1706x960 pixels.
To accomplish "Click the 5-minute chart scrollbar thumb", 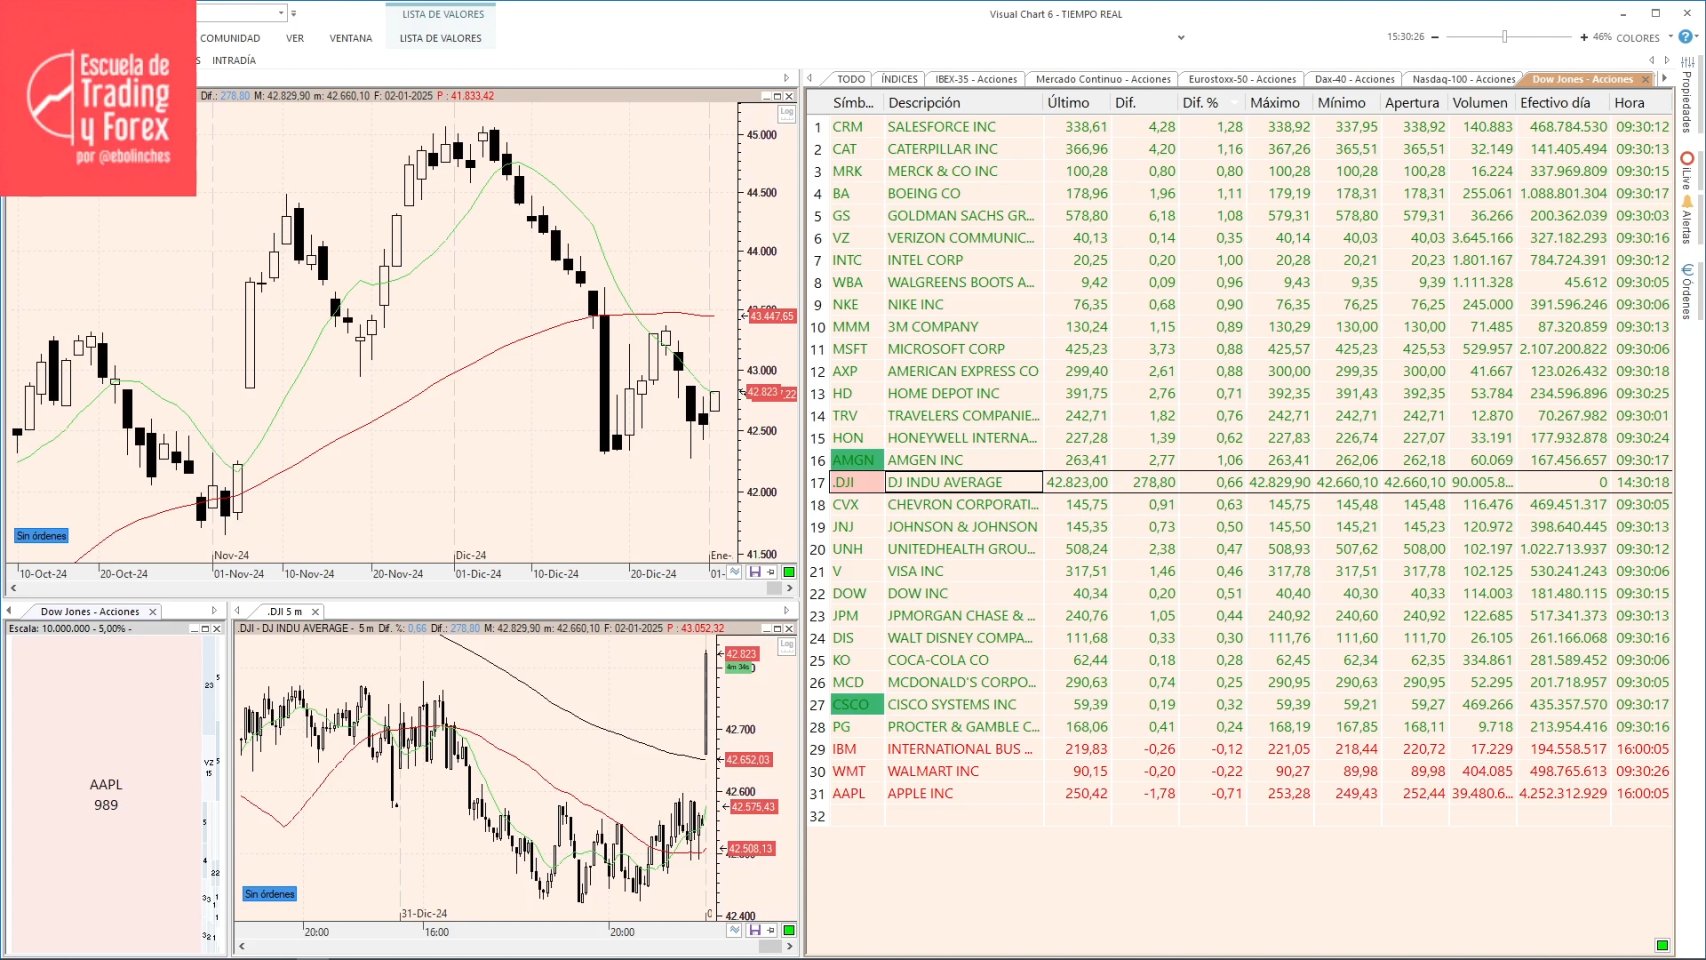I will 770,946.
